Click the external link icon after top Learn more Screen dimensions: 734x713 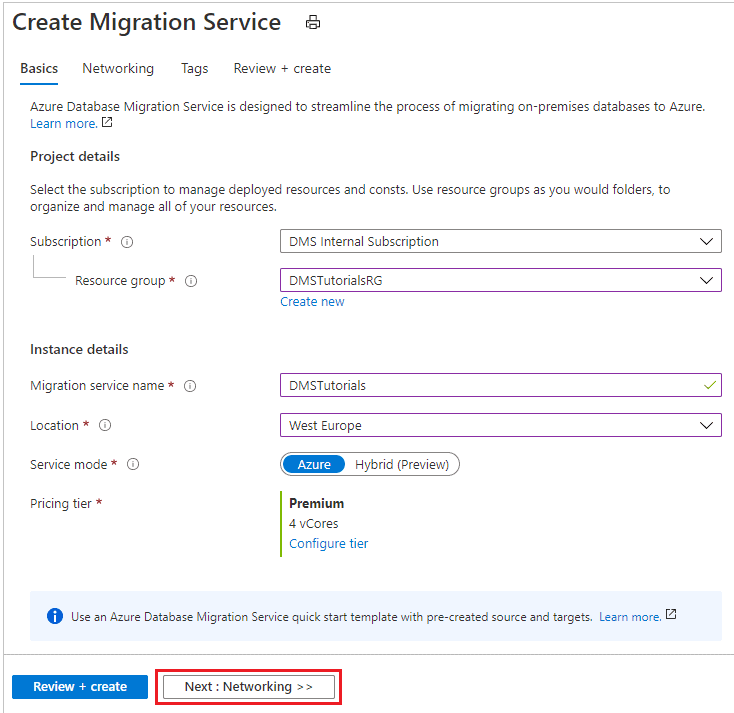click(107, 123)
